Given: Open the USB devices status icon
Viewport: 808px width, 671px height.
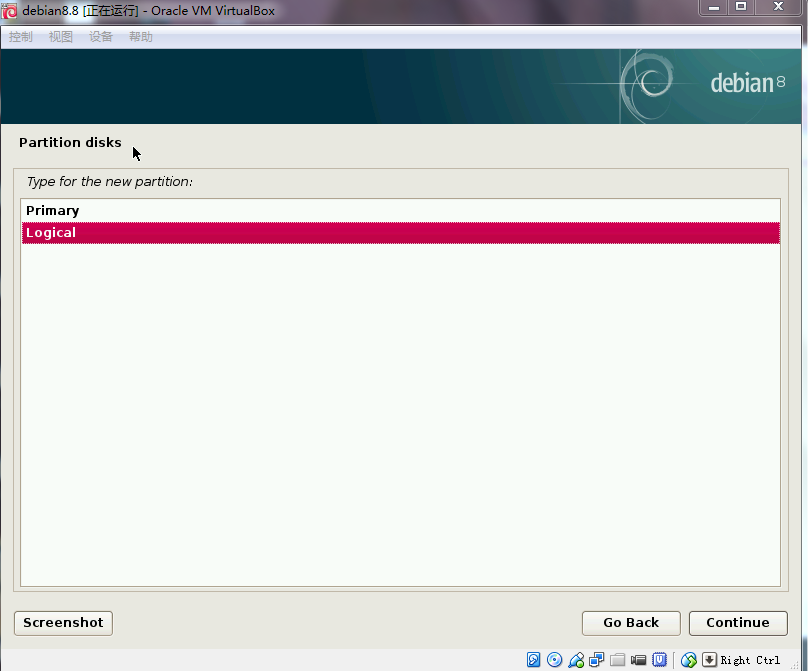Looking at the screenshot, I should pos(576,660).
